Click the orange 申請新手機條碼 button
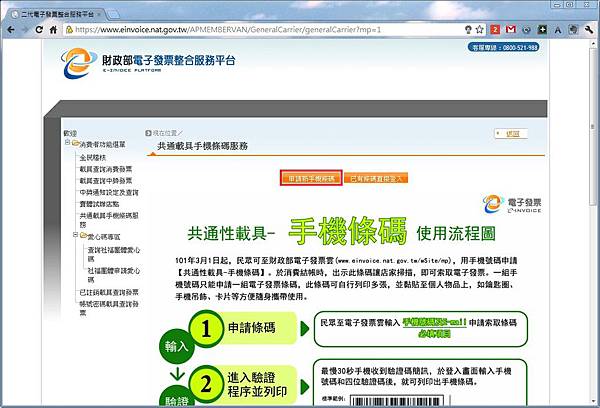Image resolution: width=600 pixels, height=408 pixels. point(311,178)
